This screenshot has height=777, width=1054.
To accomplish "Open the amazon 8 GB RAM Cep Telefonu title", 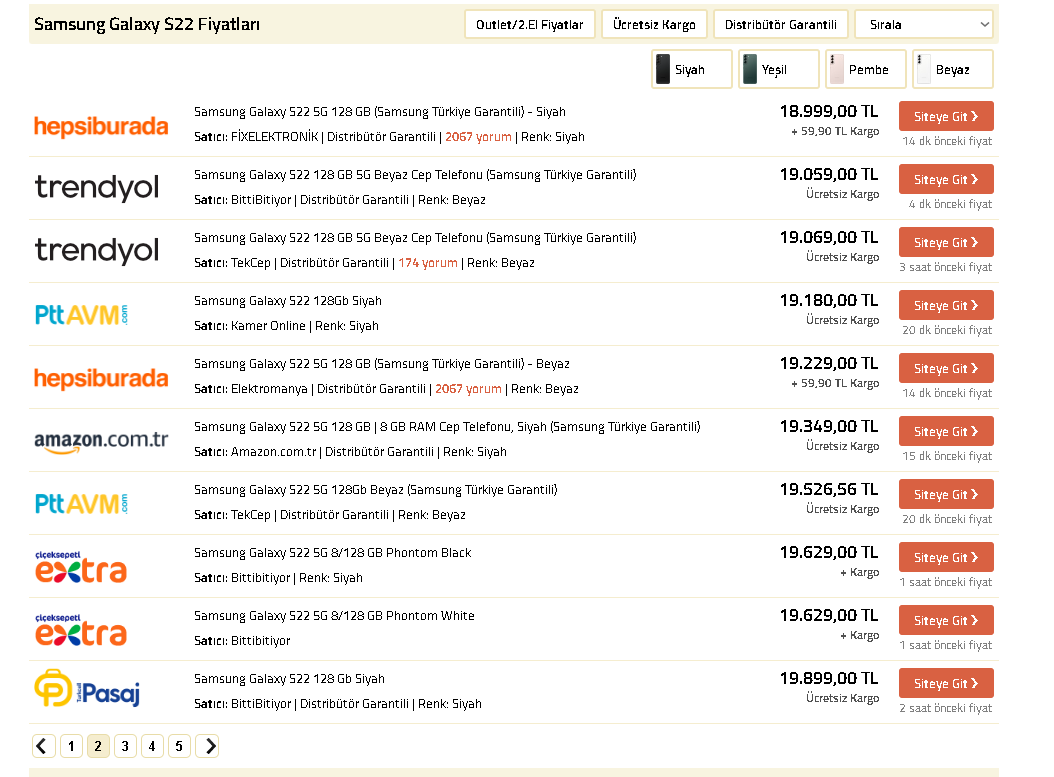I will coord(447,427).
